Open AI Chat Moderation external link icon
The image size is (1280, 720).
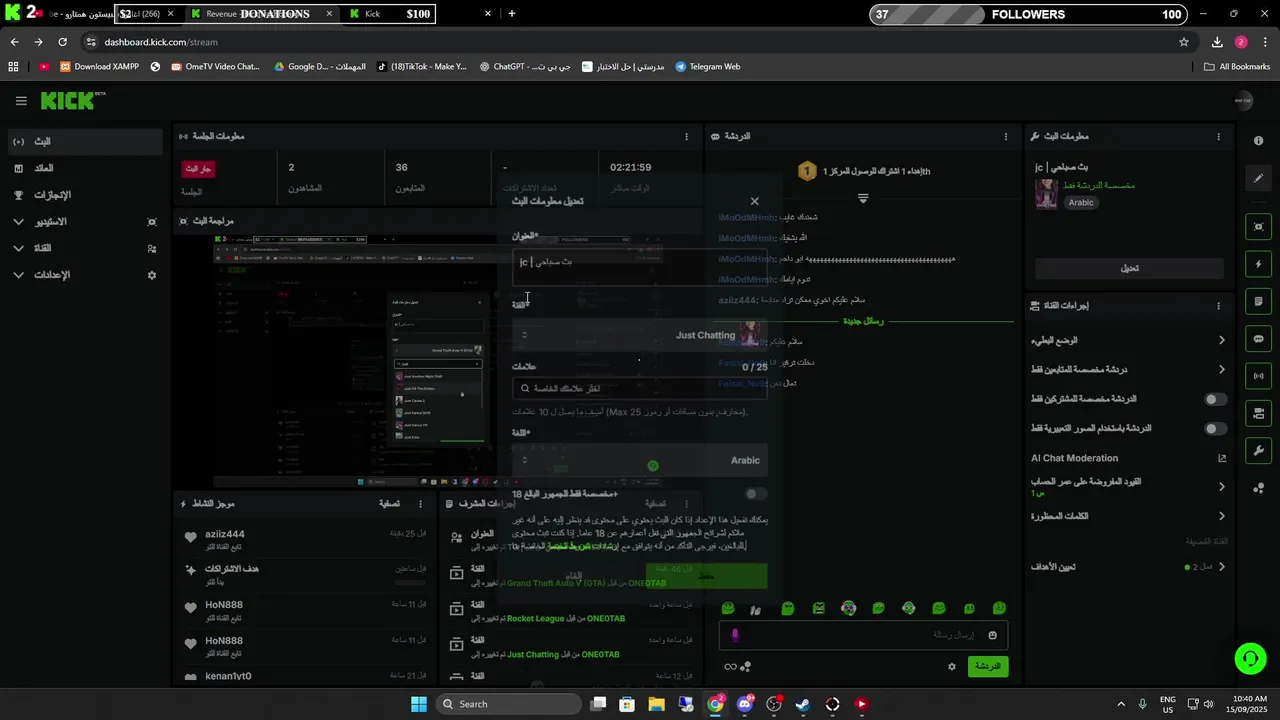click(1222, 458)
